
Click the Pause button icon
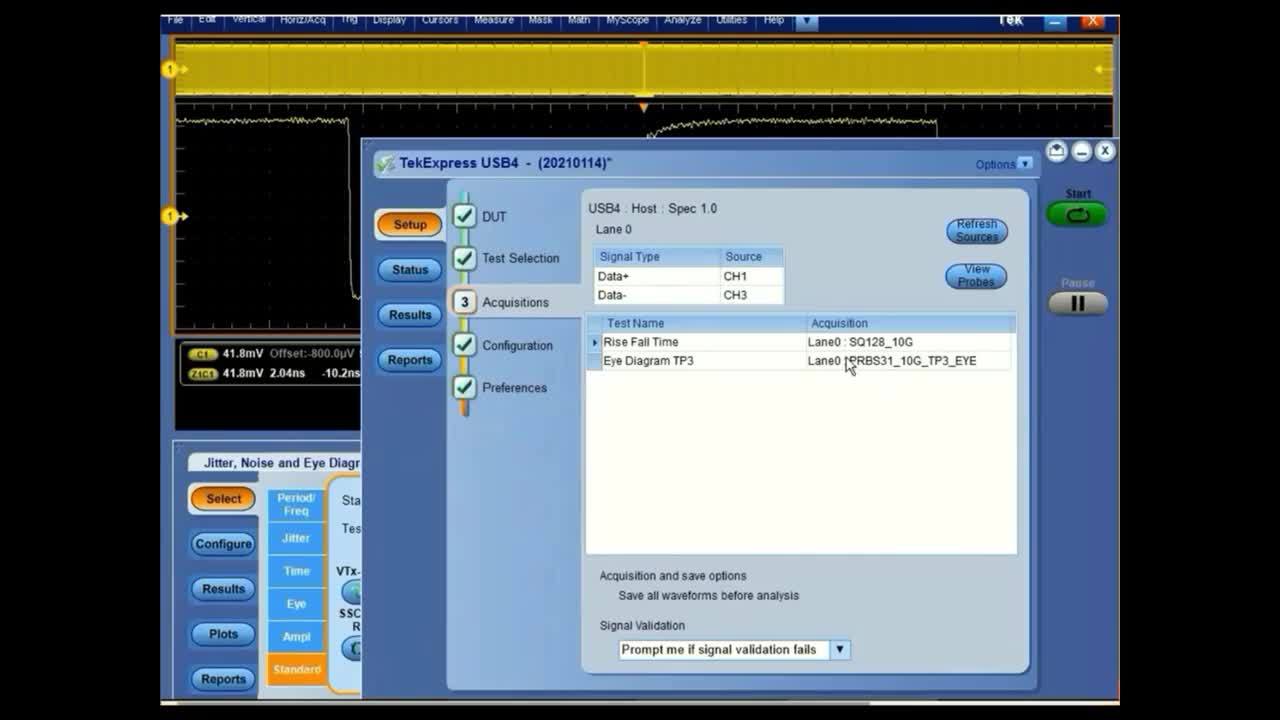tap(1077, 303)
